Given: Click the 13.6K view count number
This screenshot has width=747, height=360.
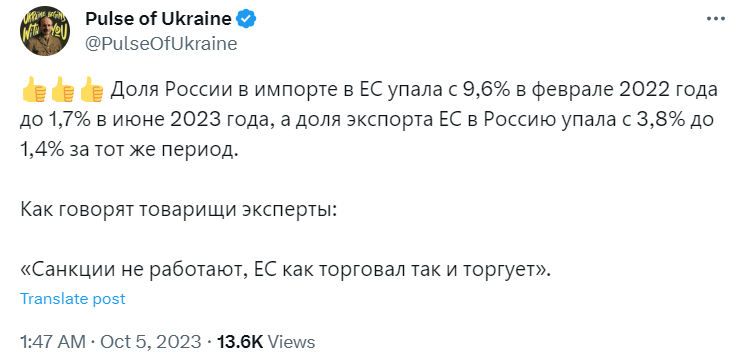Looking at the screenshot, I should tap(240, 342).
